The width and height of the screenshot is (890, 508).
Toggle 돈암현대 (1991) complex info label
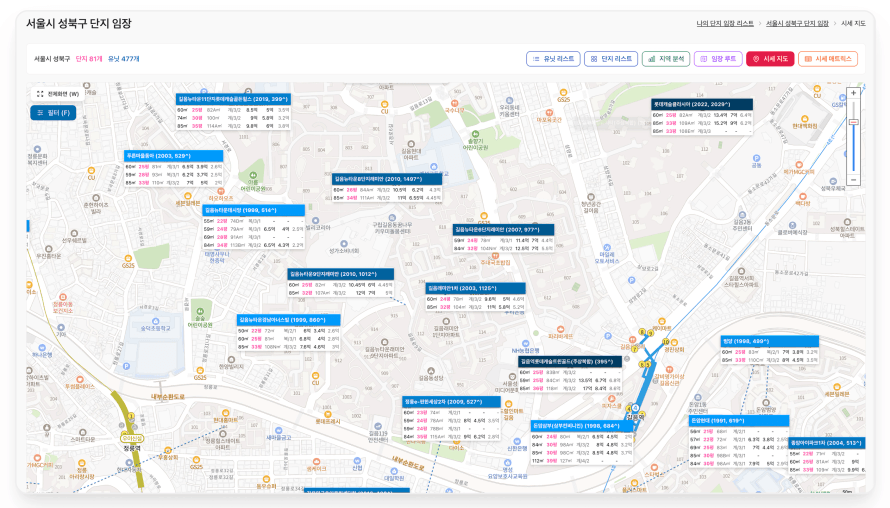(x=730, y=421)
